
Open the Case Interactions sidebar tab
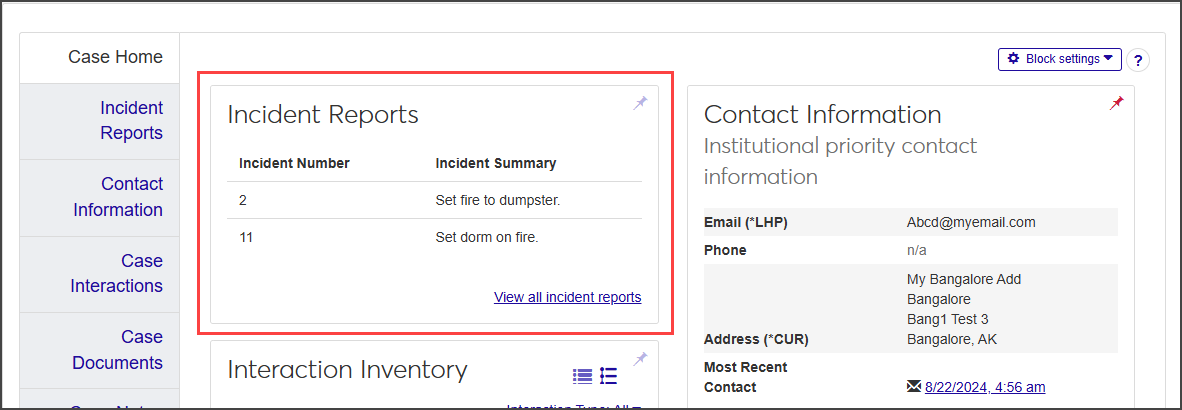click(x=117, y=273)
